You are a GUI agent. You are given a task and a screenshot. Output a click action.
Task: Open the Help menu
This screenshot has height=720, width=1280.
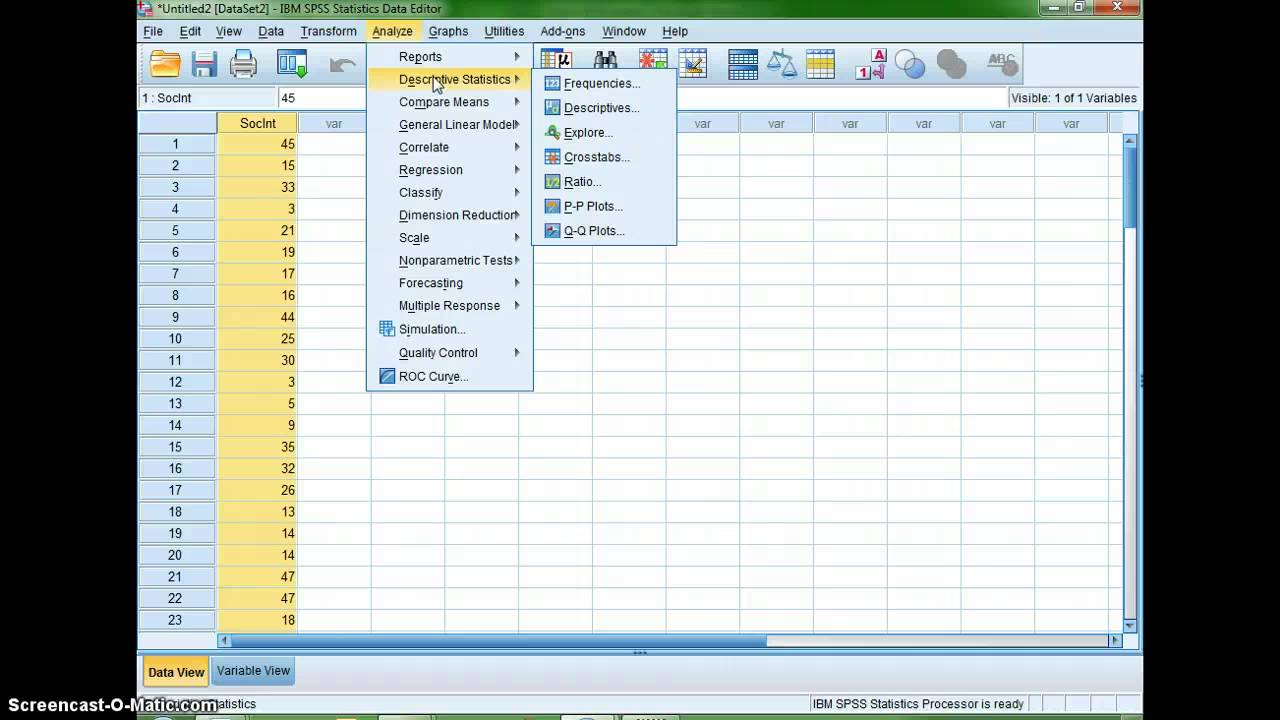click(x=675, y=32)
